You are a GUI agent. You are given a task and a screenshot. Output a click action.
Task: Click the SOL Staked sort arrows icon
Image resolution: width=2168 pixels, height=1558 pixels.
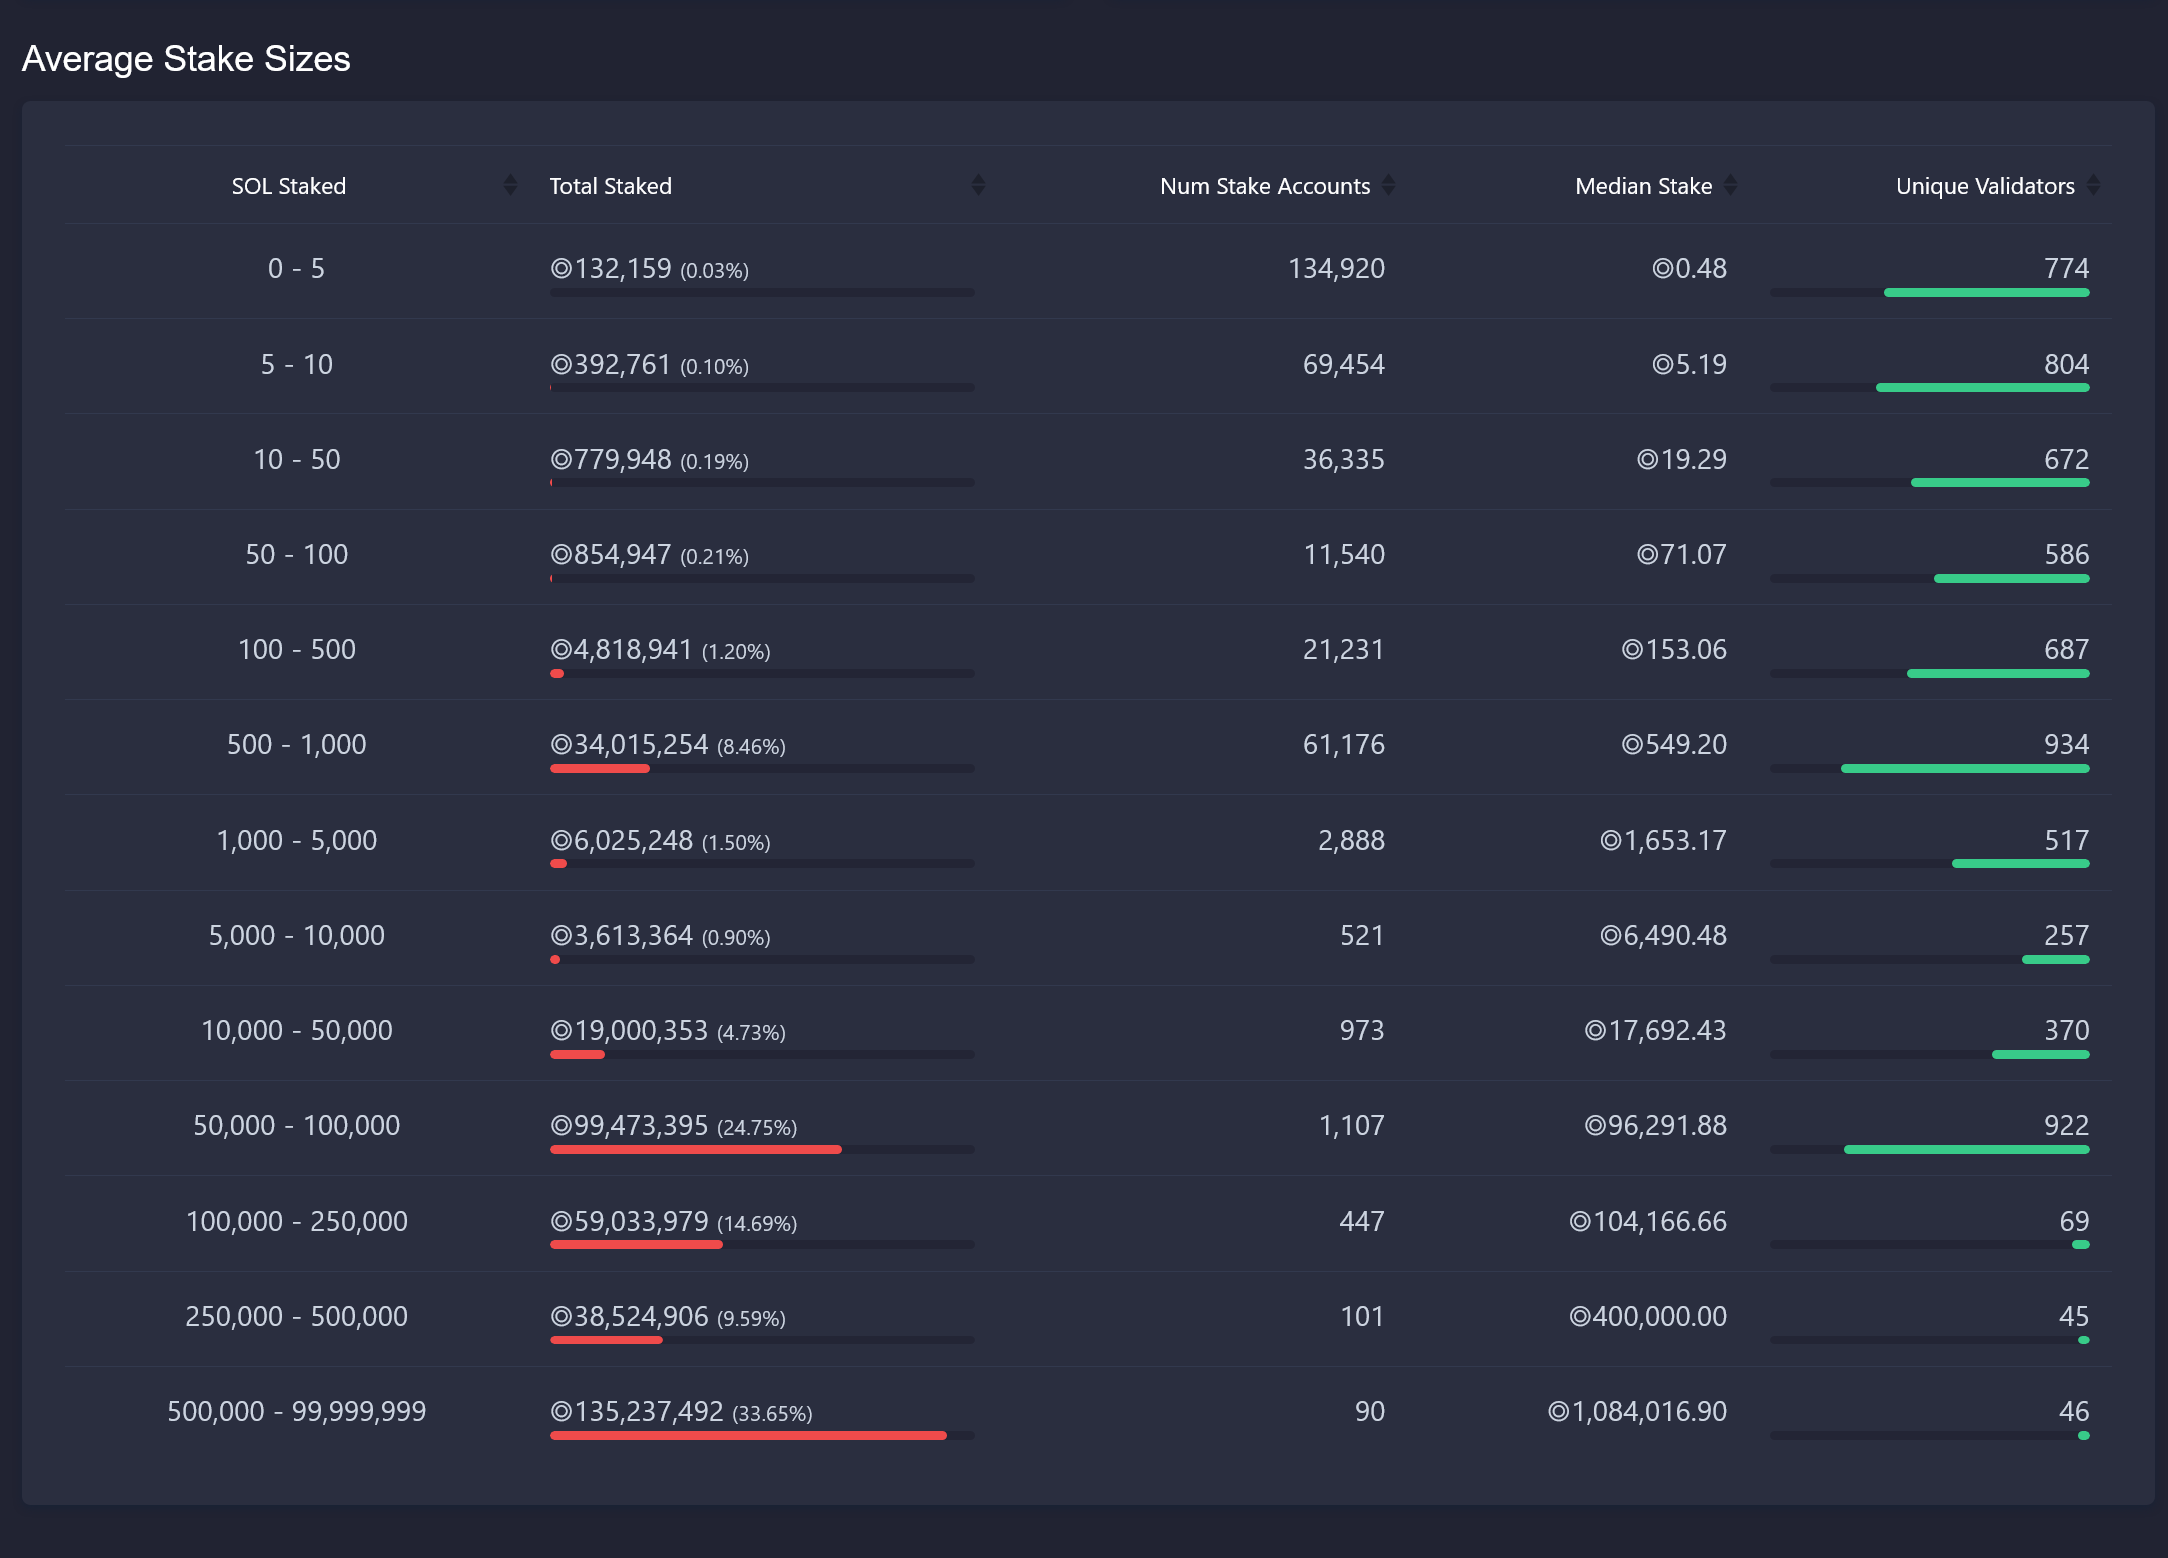510,185
